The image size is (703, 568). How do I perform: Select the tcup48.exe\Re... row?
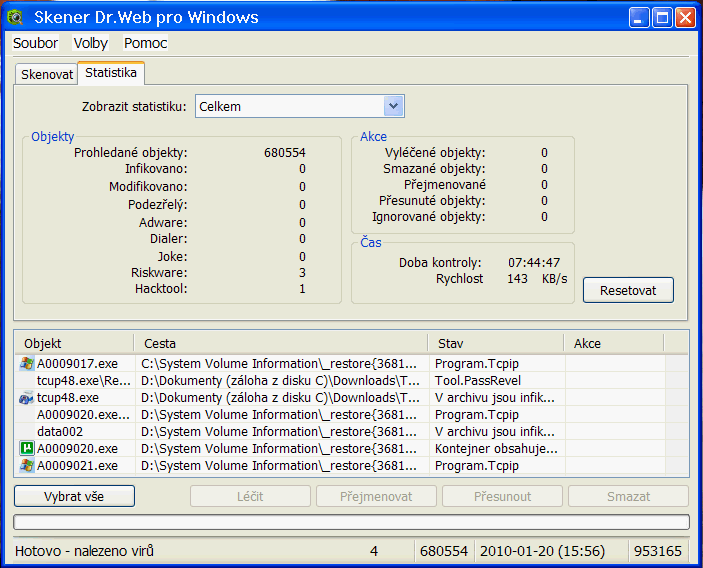[352, 381]
